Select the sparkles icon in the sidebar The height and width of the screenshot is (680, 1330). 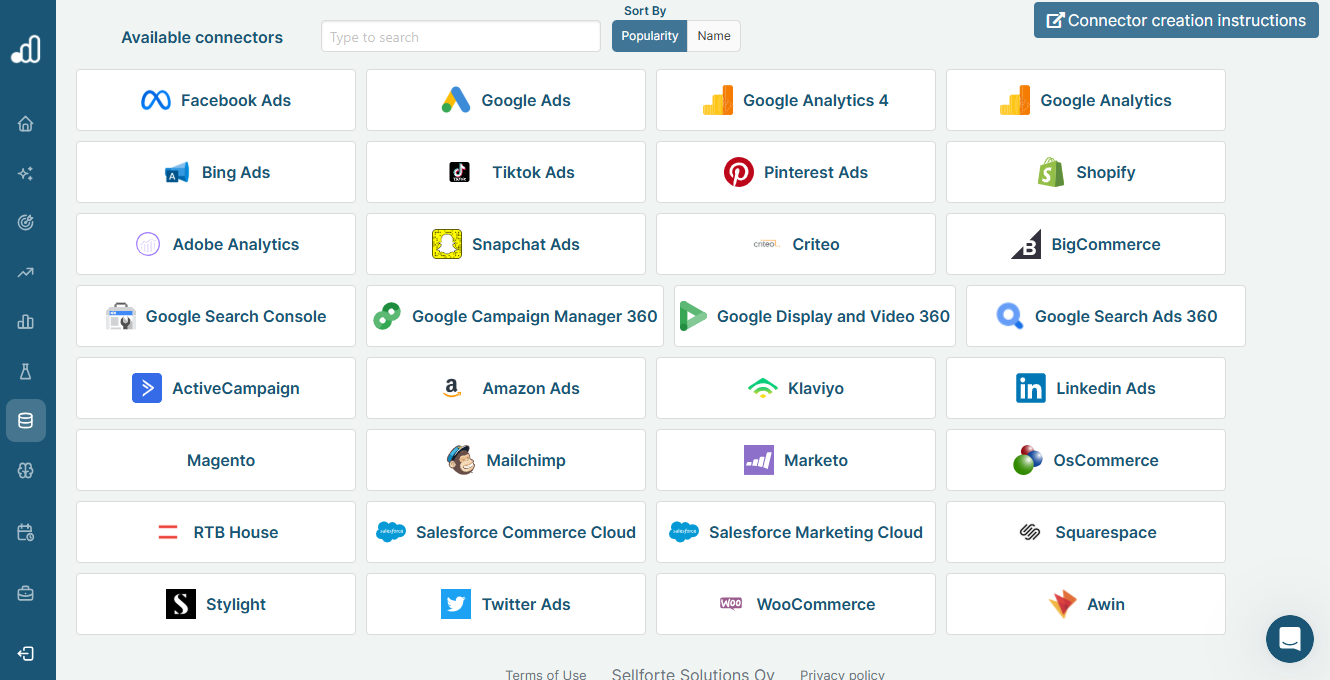click(x=27, y=172)
